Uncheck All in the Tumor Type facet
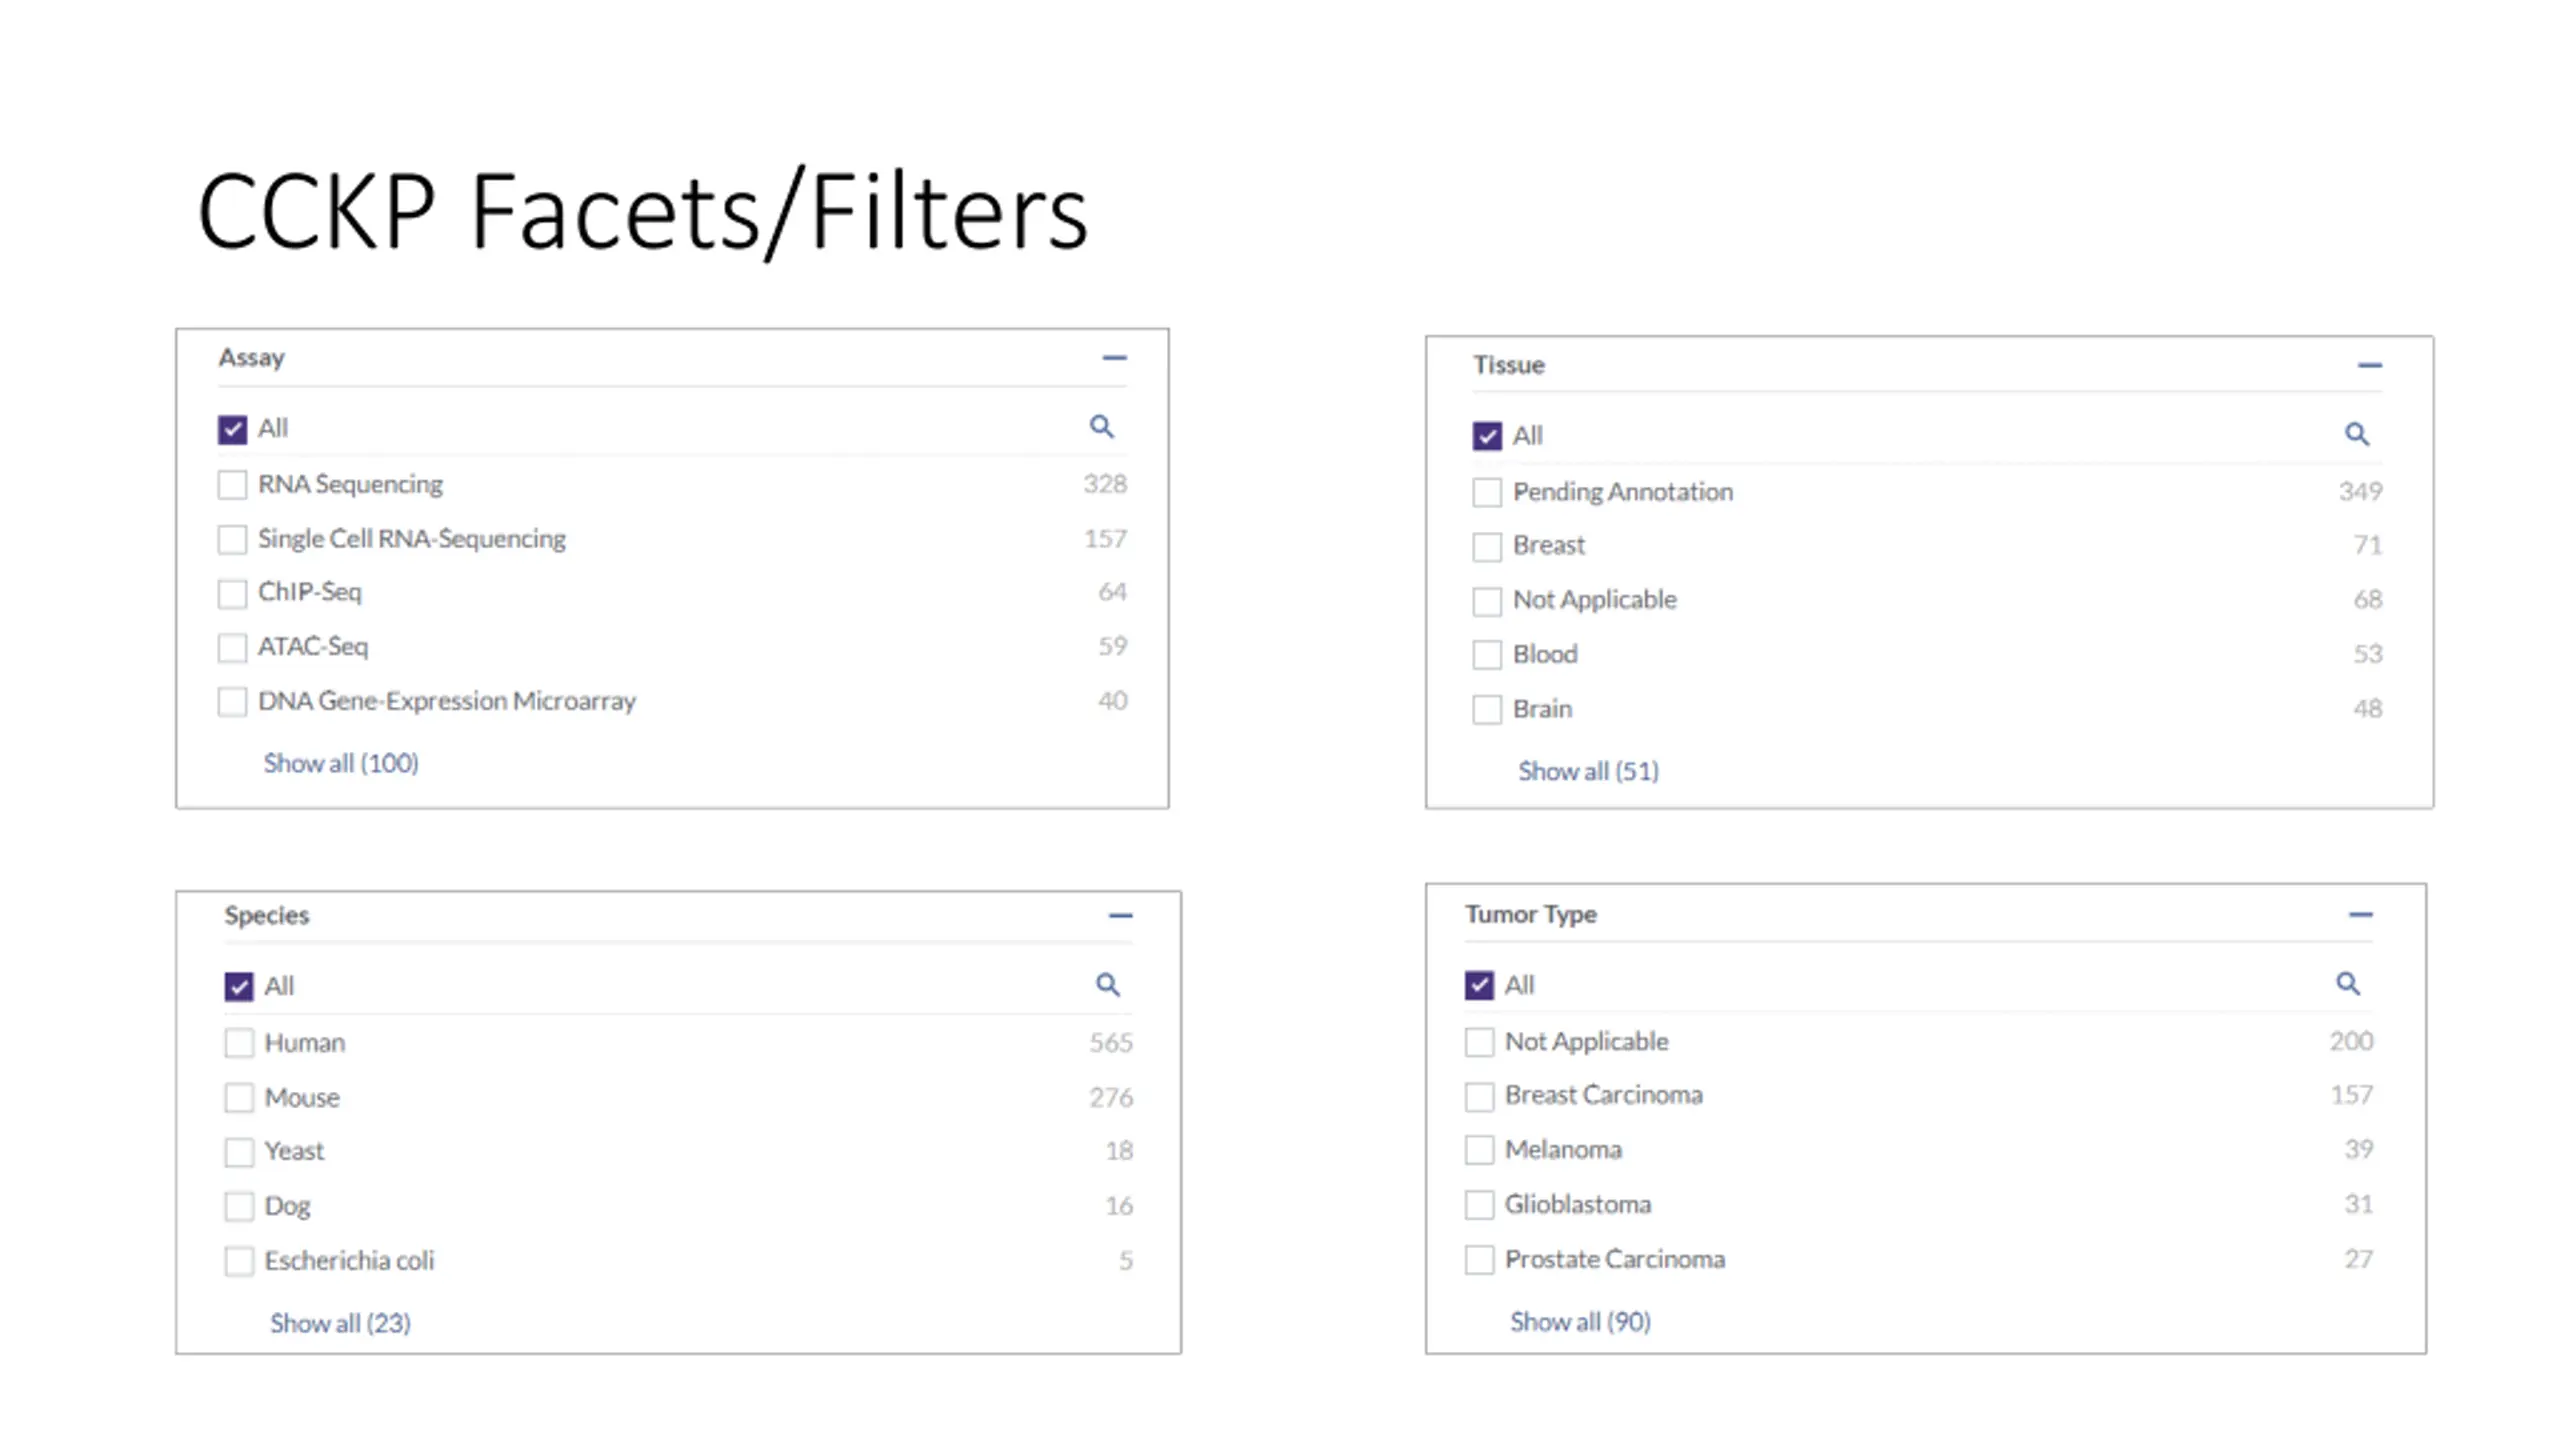Image resolution: width=2560 pixels, height=1440 pixels. tap(1479, 986)
